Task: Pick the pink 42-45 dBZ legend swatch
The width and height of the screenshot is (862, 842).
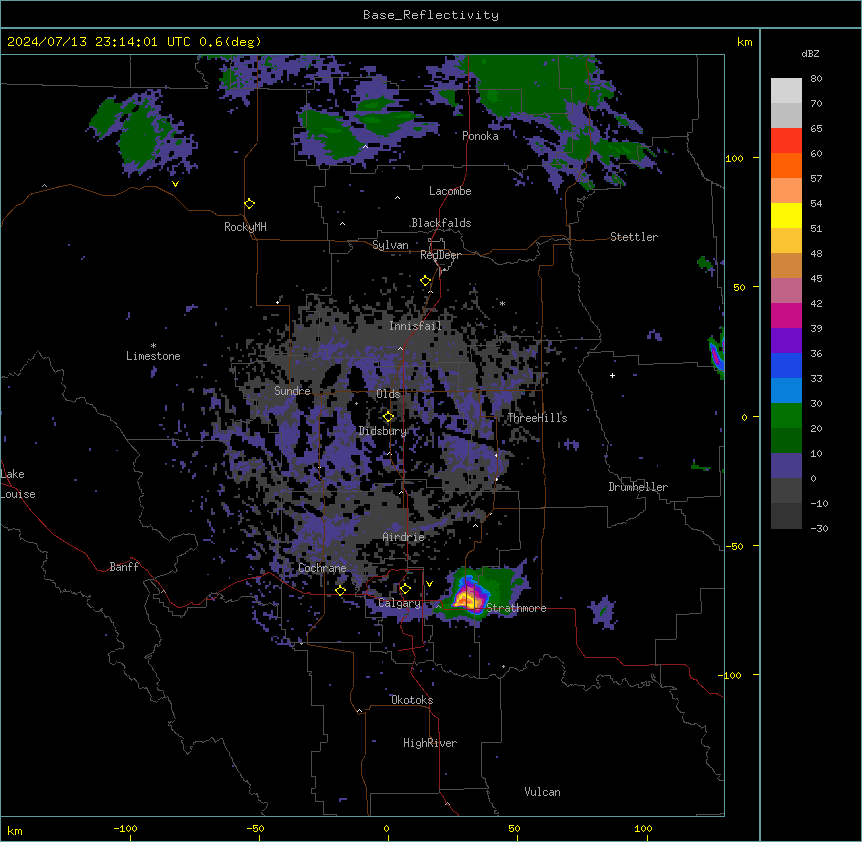Action: (x=786, y=290)
